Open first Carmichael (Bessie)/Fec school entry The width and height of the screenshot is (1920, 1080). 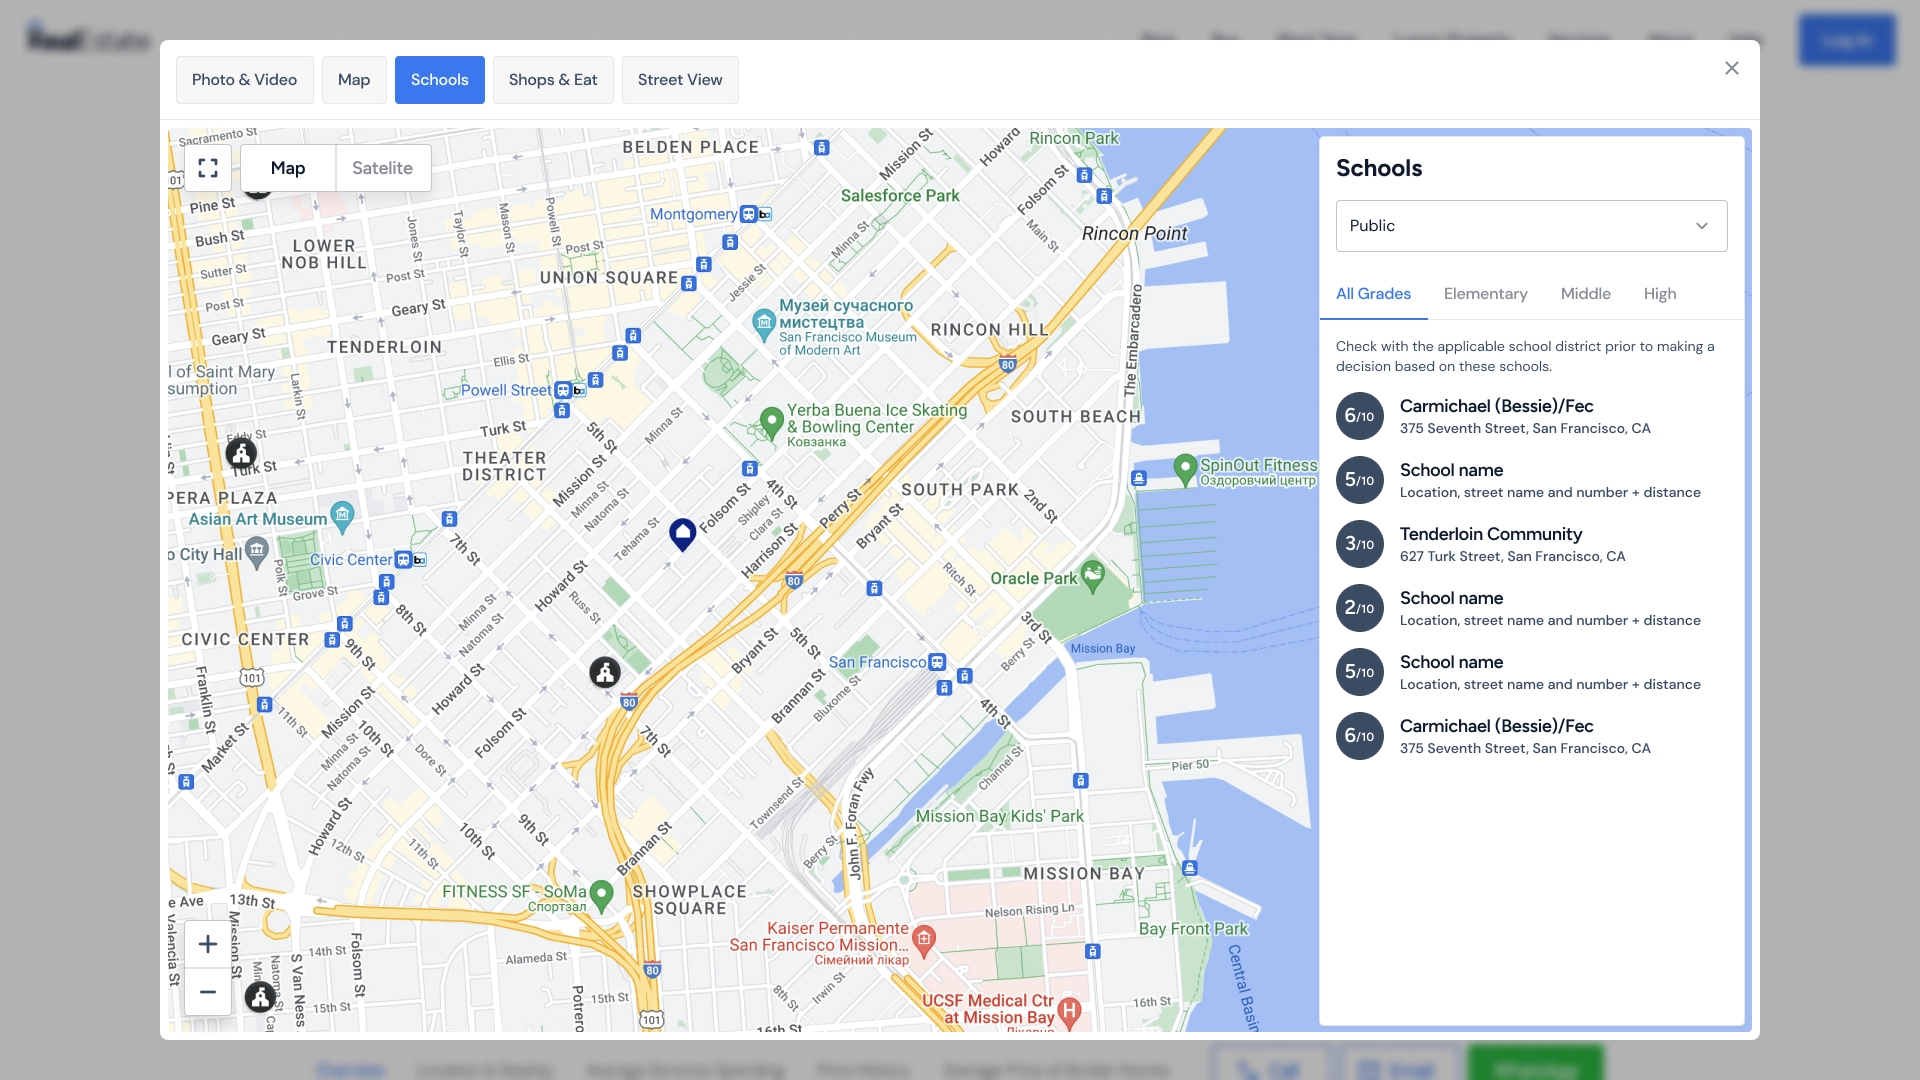[1532, 416]
